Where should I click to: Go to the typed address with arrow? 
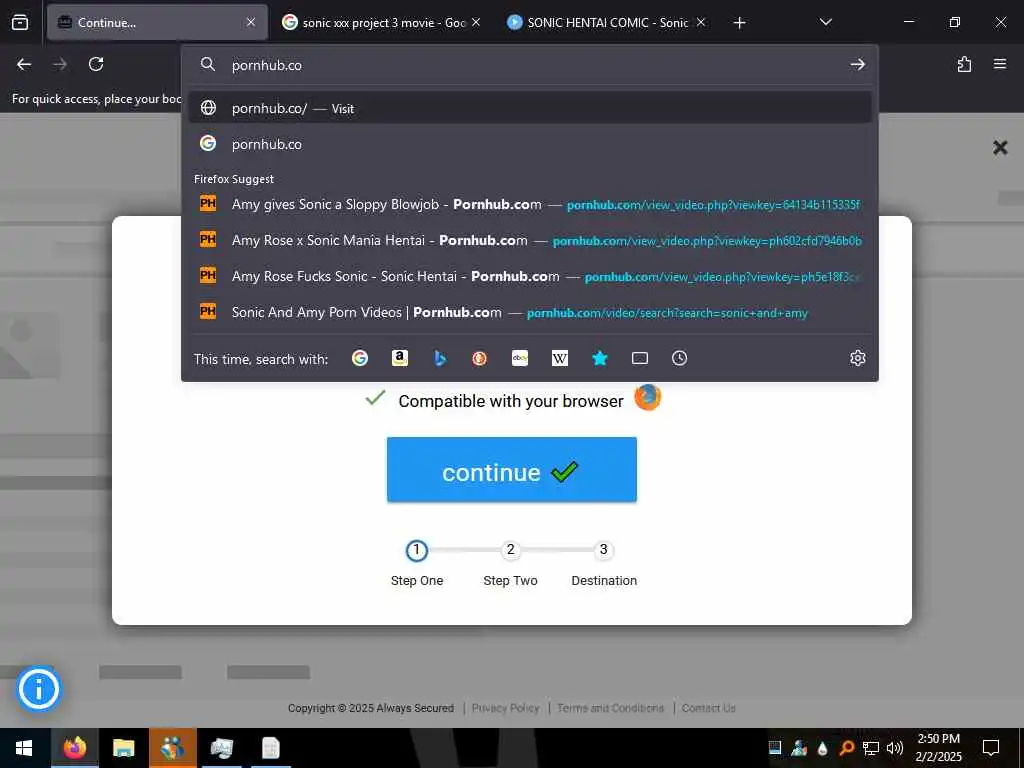[857, 65]
